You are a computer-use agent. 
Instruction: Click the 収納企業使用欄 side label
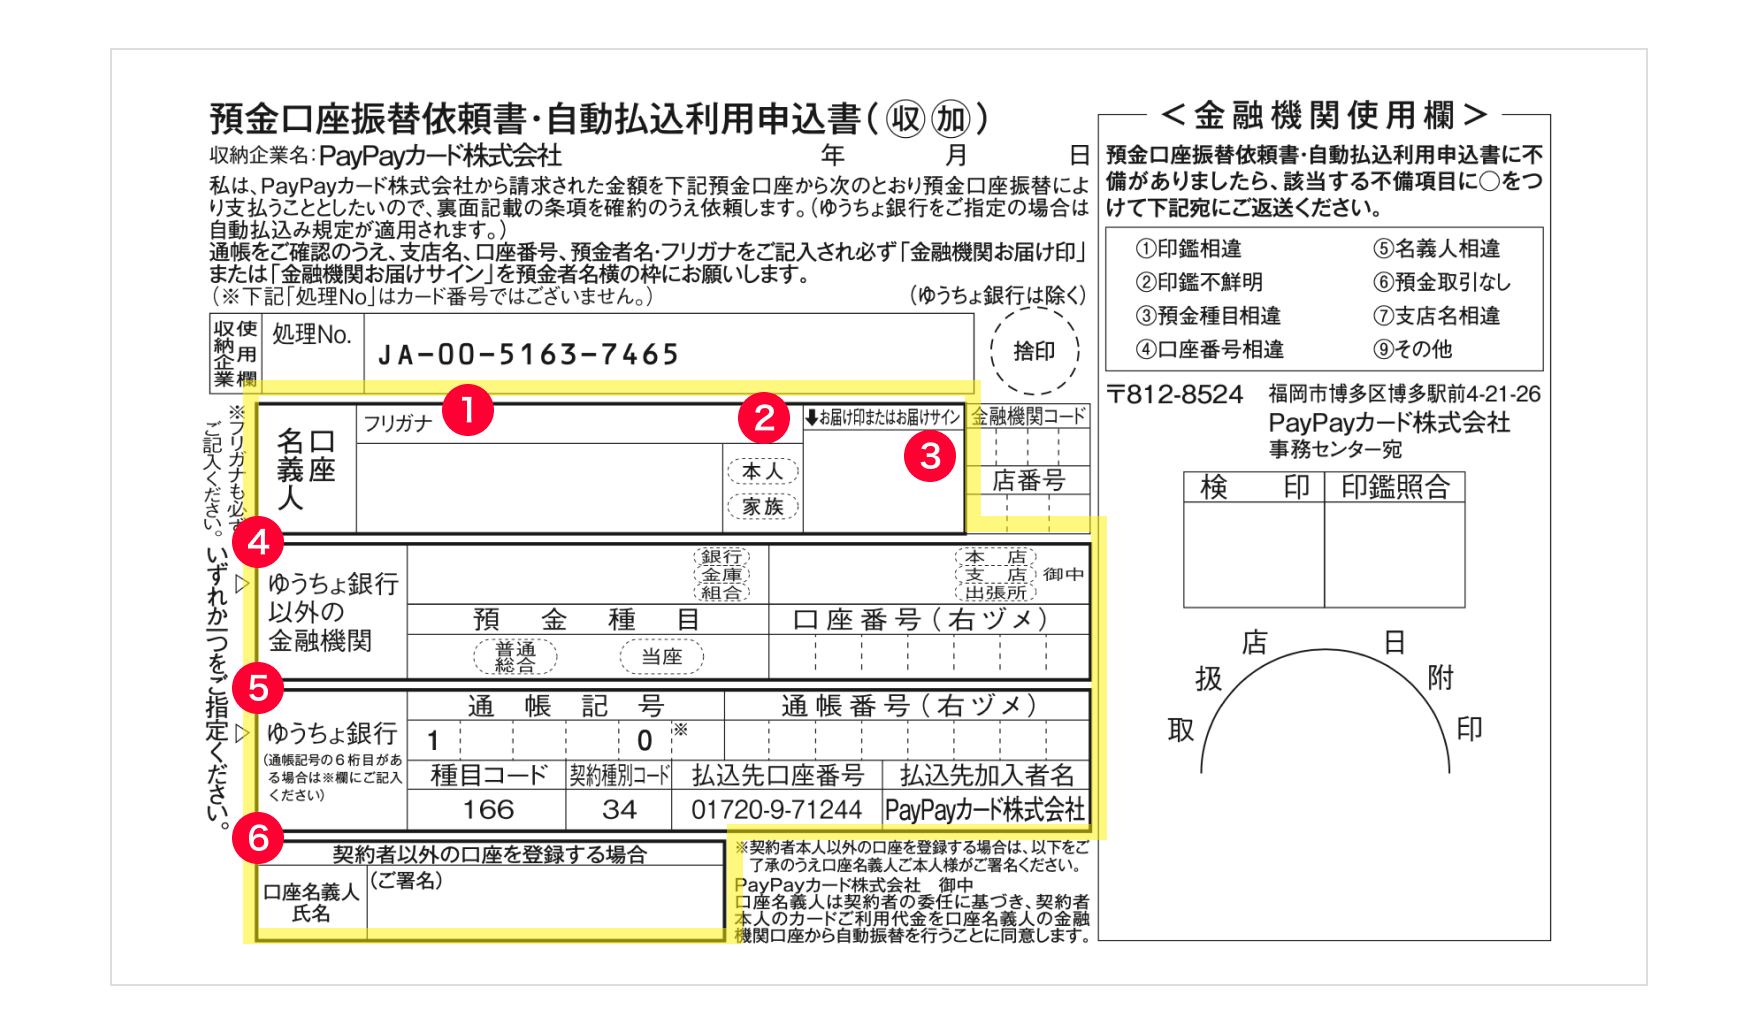235,353
